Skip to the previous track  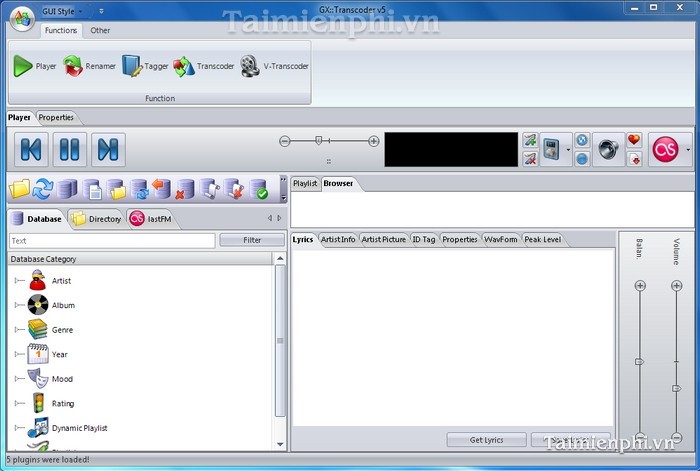[31, 150]
